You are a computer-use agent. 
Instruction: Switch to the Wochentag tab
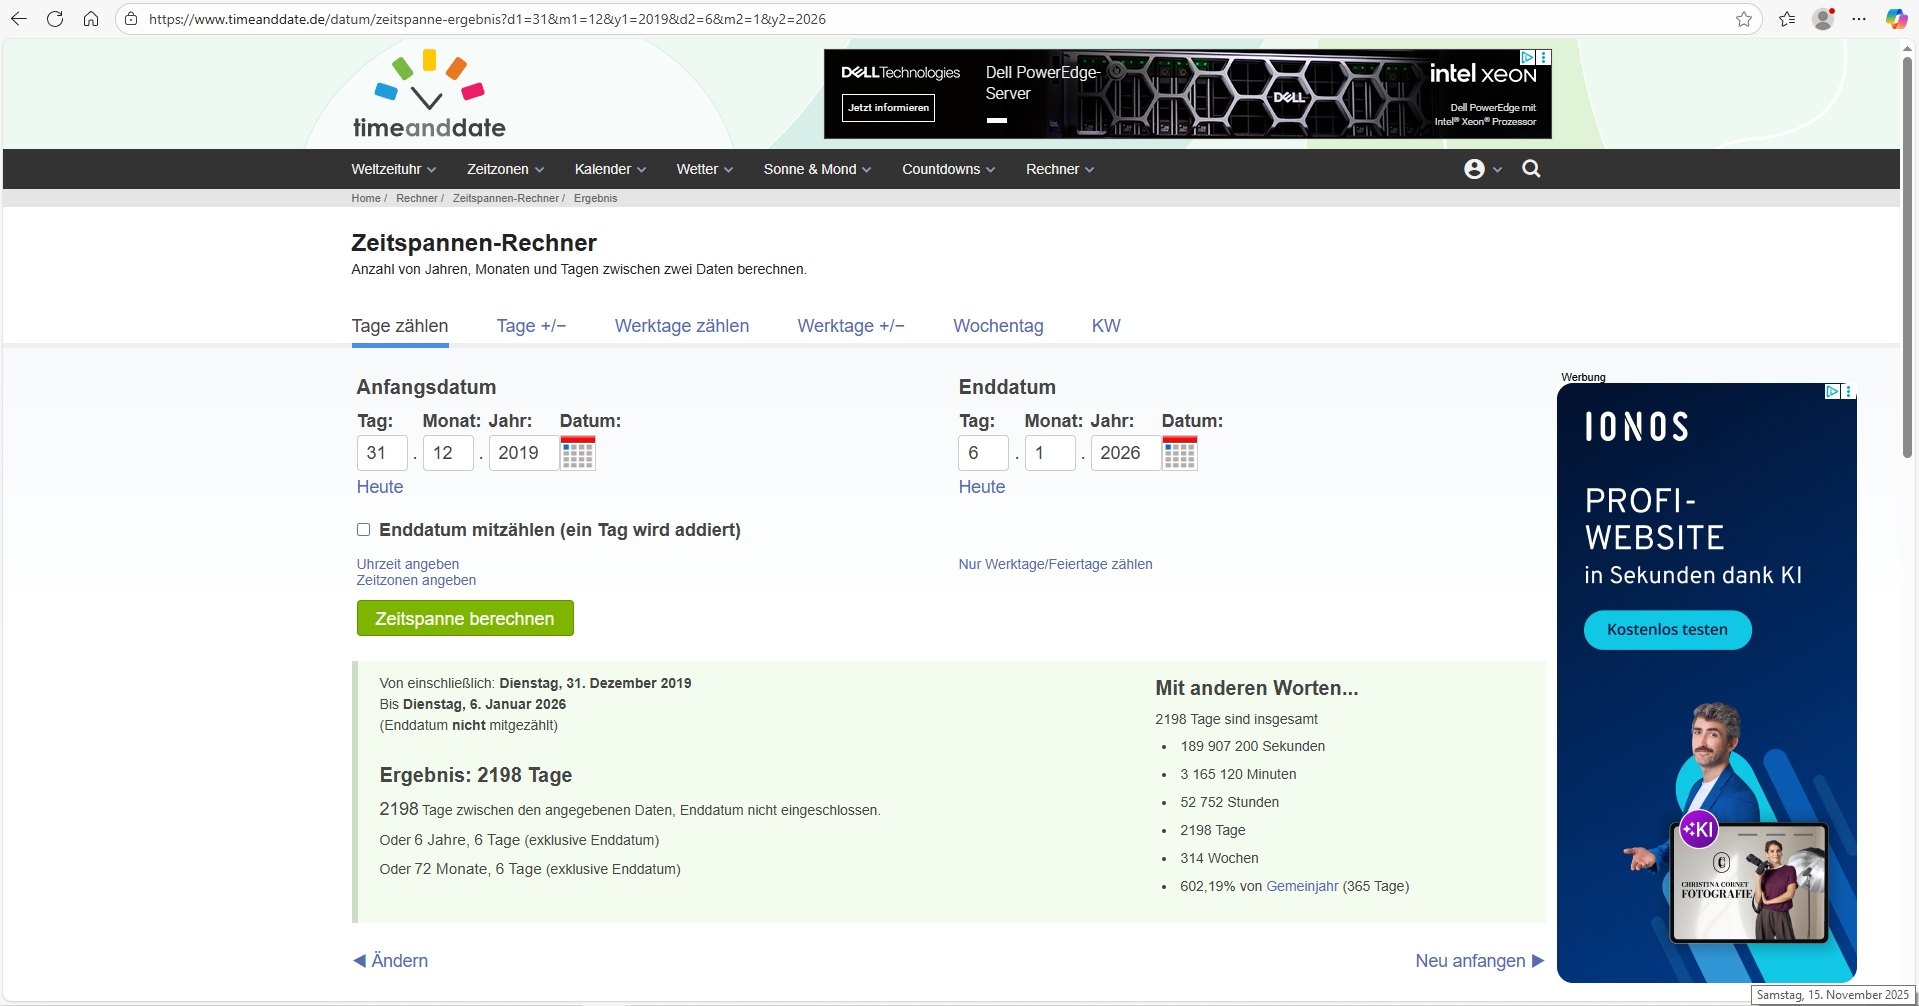[x=997, y=326]
